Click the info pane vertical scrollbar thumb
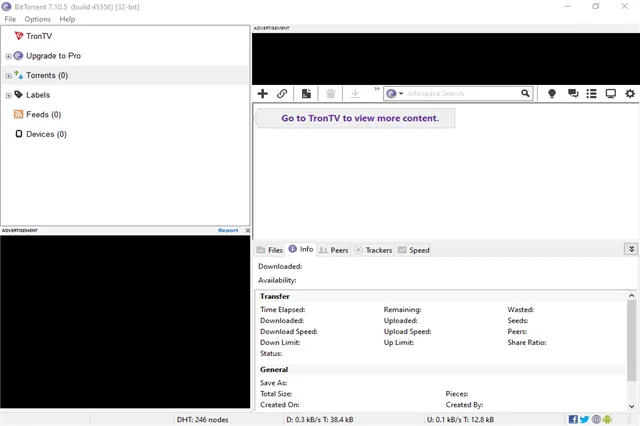640x426 pixels. click(631, 341)
